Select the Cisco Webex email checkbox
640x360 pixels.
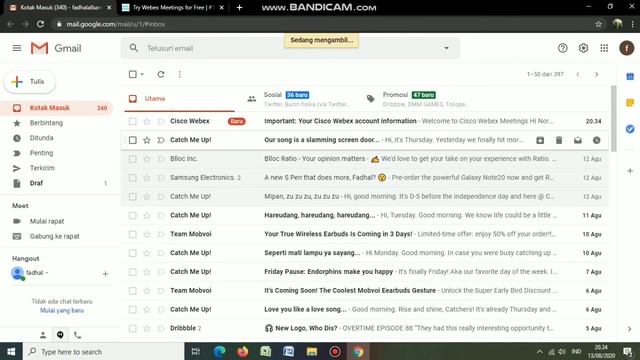[133, 121]
